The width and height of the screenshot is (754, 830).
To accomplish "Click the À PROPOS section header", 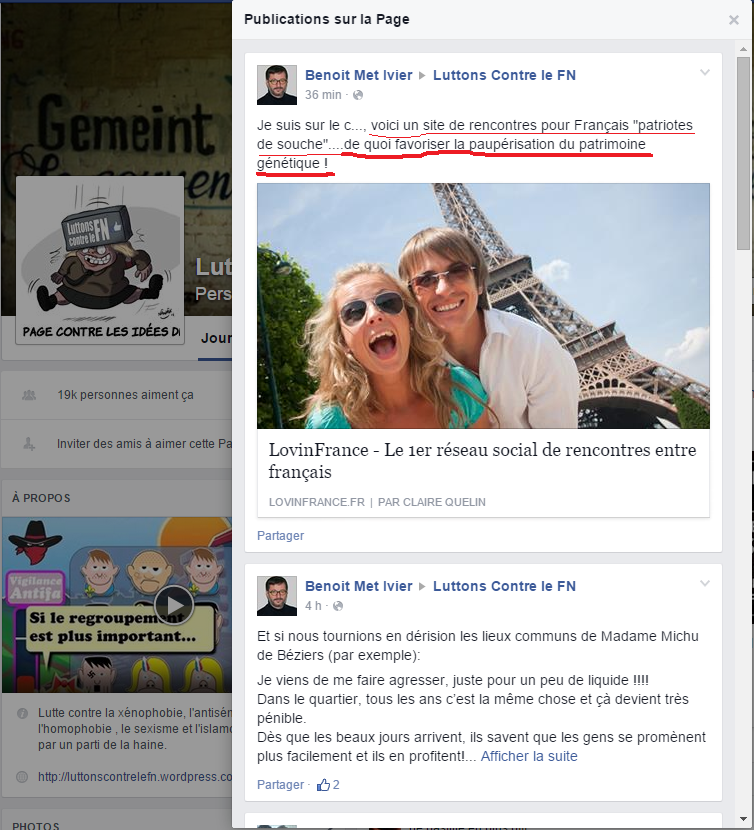I will coord(41,498).
